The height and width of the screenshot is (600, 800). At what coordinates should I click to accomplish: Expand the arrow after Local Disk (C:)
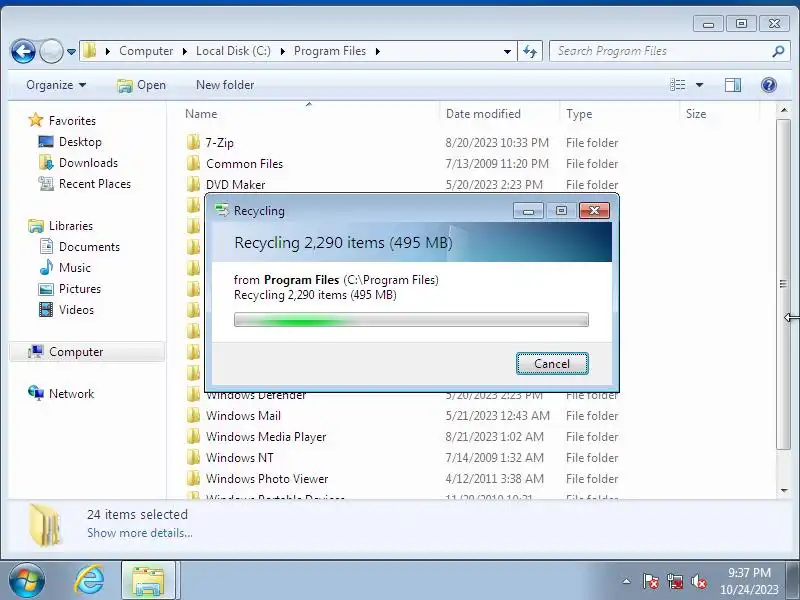point(282,51)
